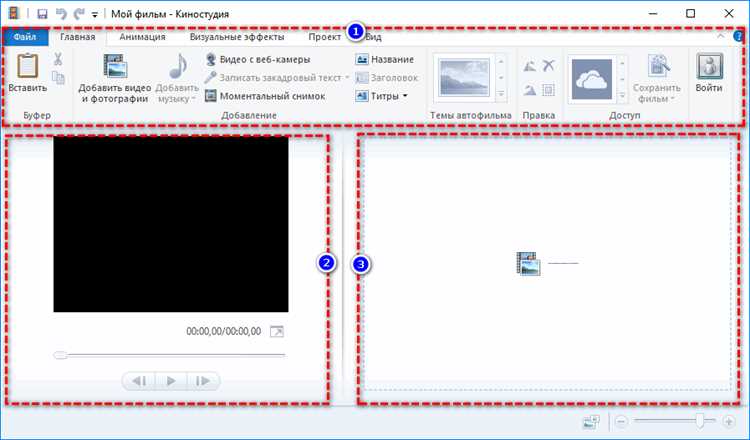750x440 pixels.
Task: Open the Визуальные эффекты tab
Action: [237, 37]
